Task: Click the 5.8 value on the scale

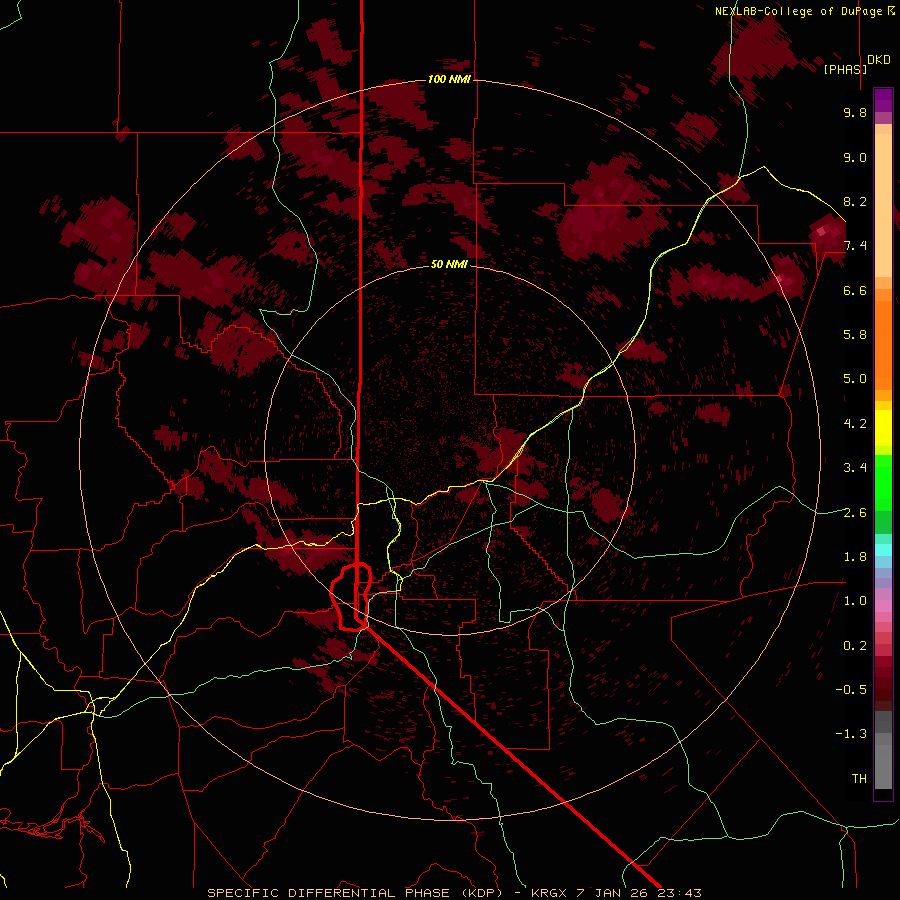Action: click(x=855, y=335)
